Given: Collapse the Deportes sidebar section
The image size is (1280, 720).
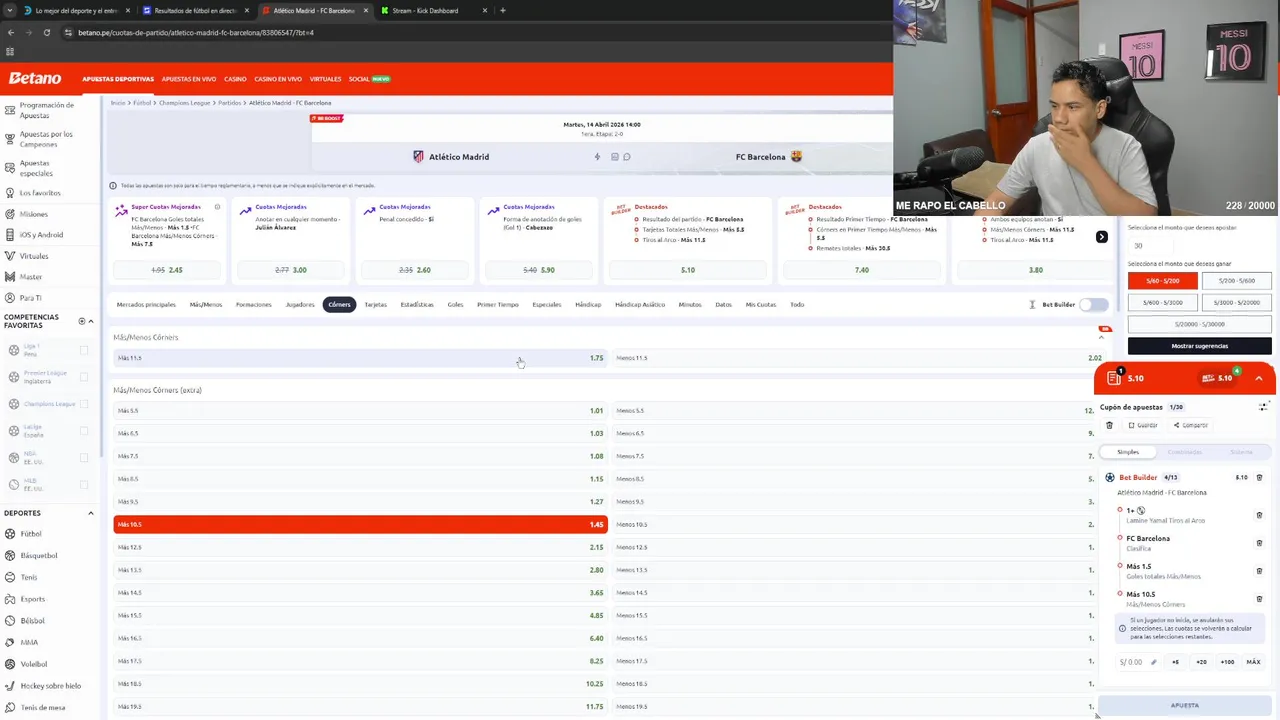Looking at the screenshot, I should (x=91, y=513).
